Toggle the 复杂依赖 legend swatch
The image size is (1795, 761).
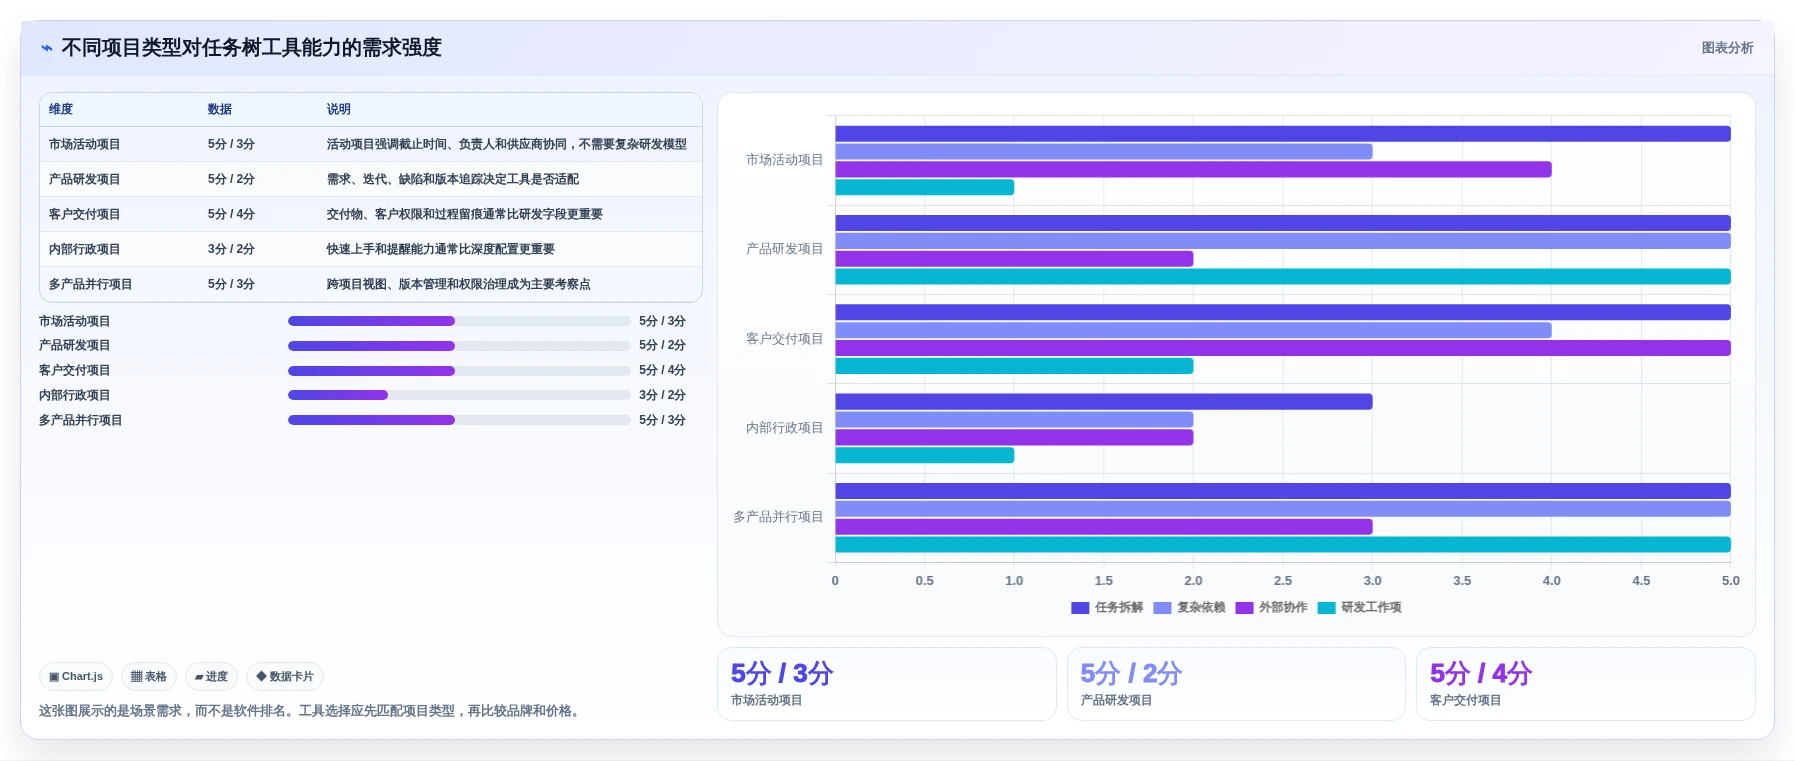(1162, 608)
